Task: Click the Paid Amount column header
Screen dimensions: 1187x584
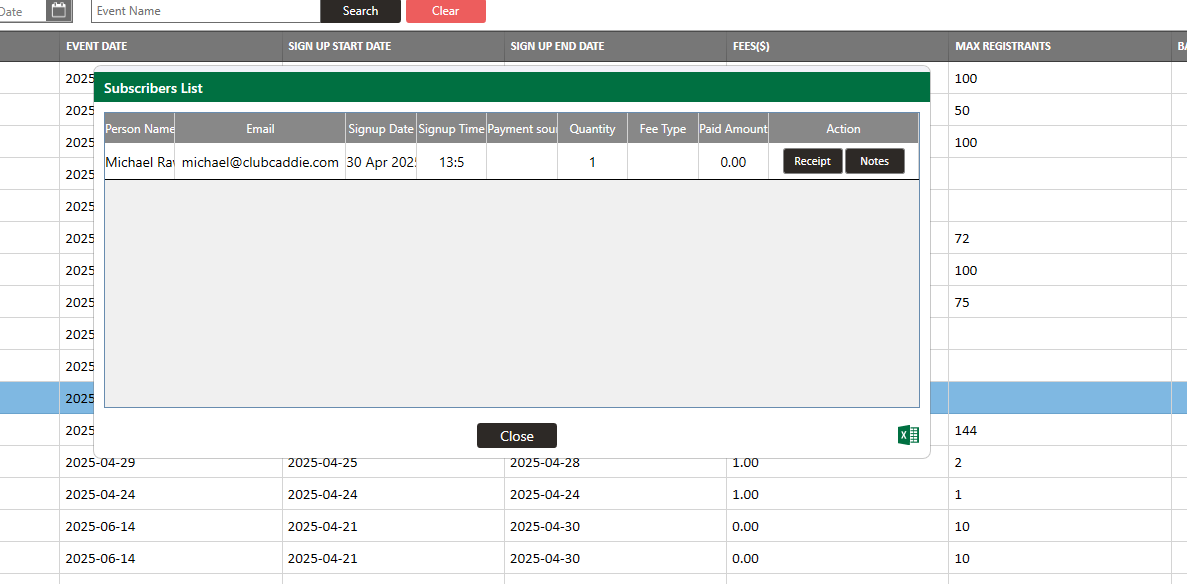Action: click(733, 128)
